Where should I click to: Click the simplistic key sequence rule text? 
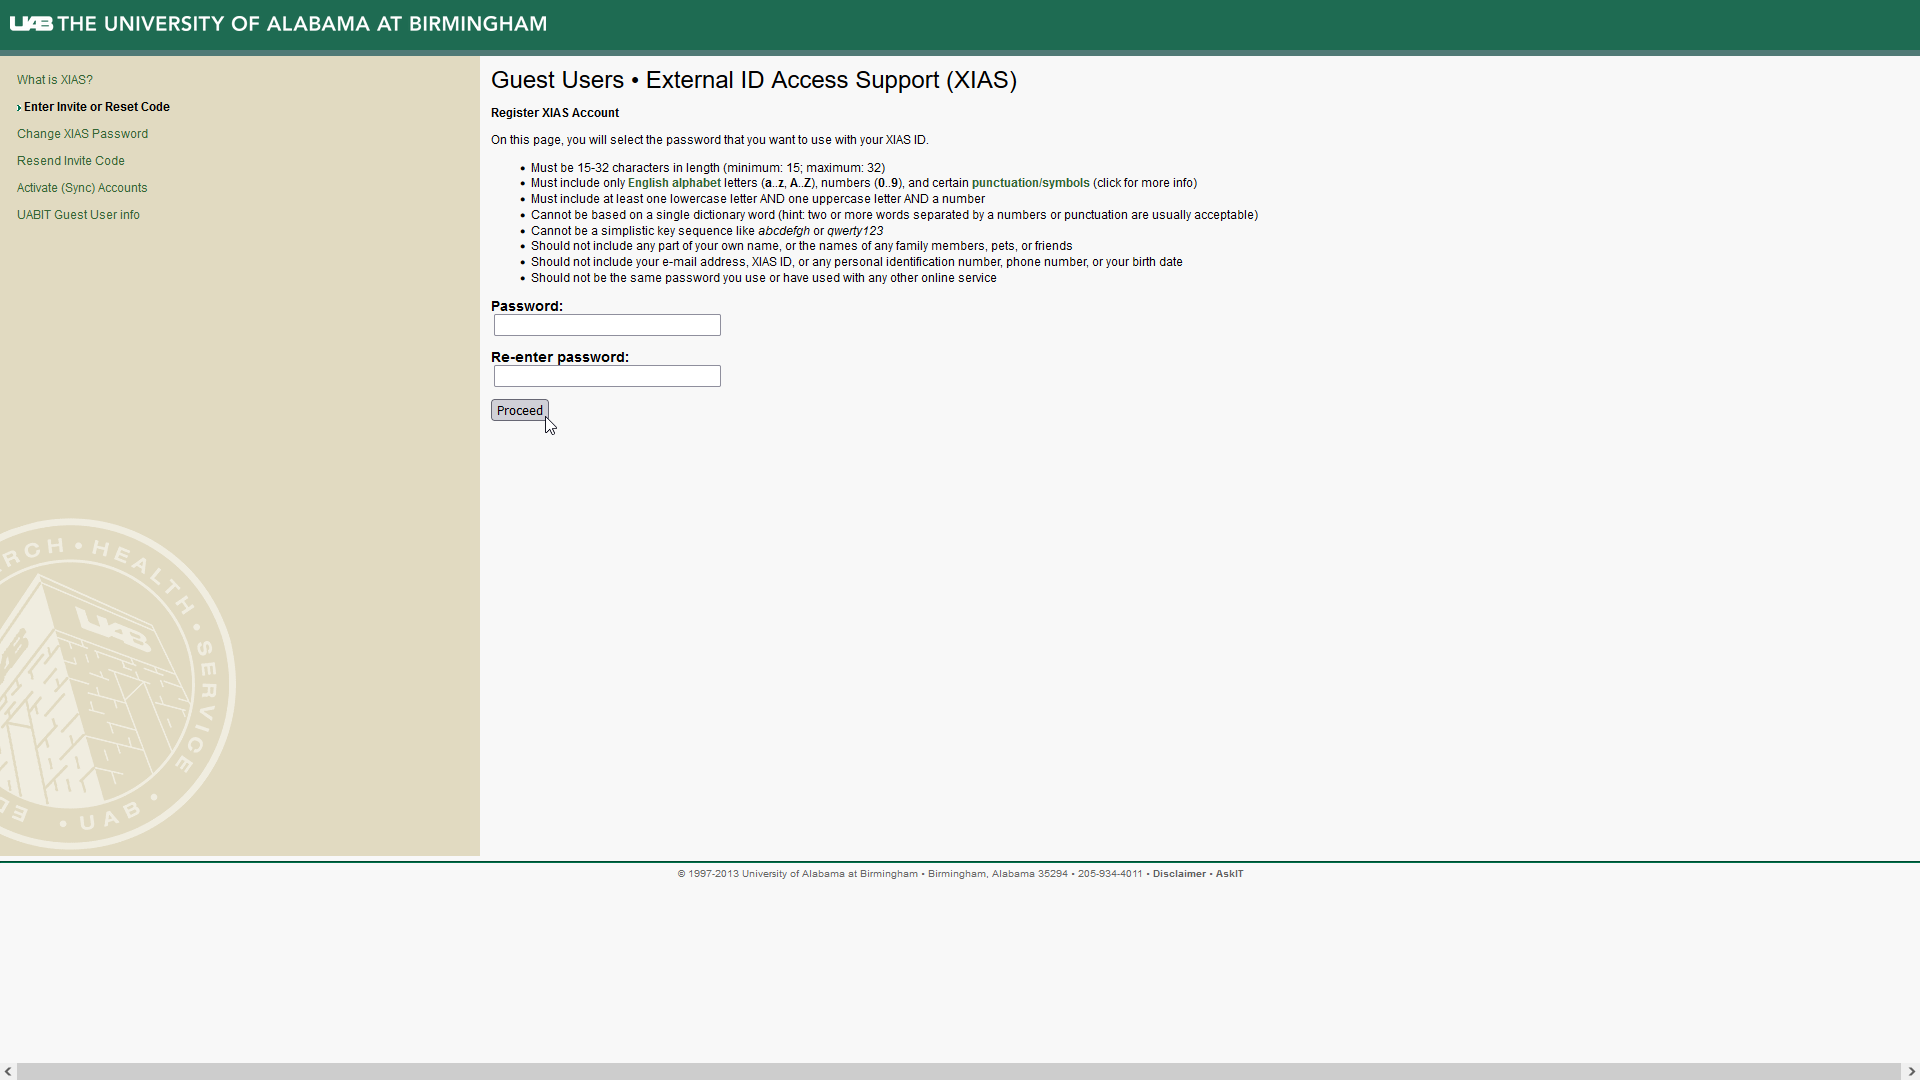[707, 231]
